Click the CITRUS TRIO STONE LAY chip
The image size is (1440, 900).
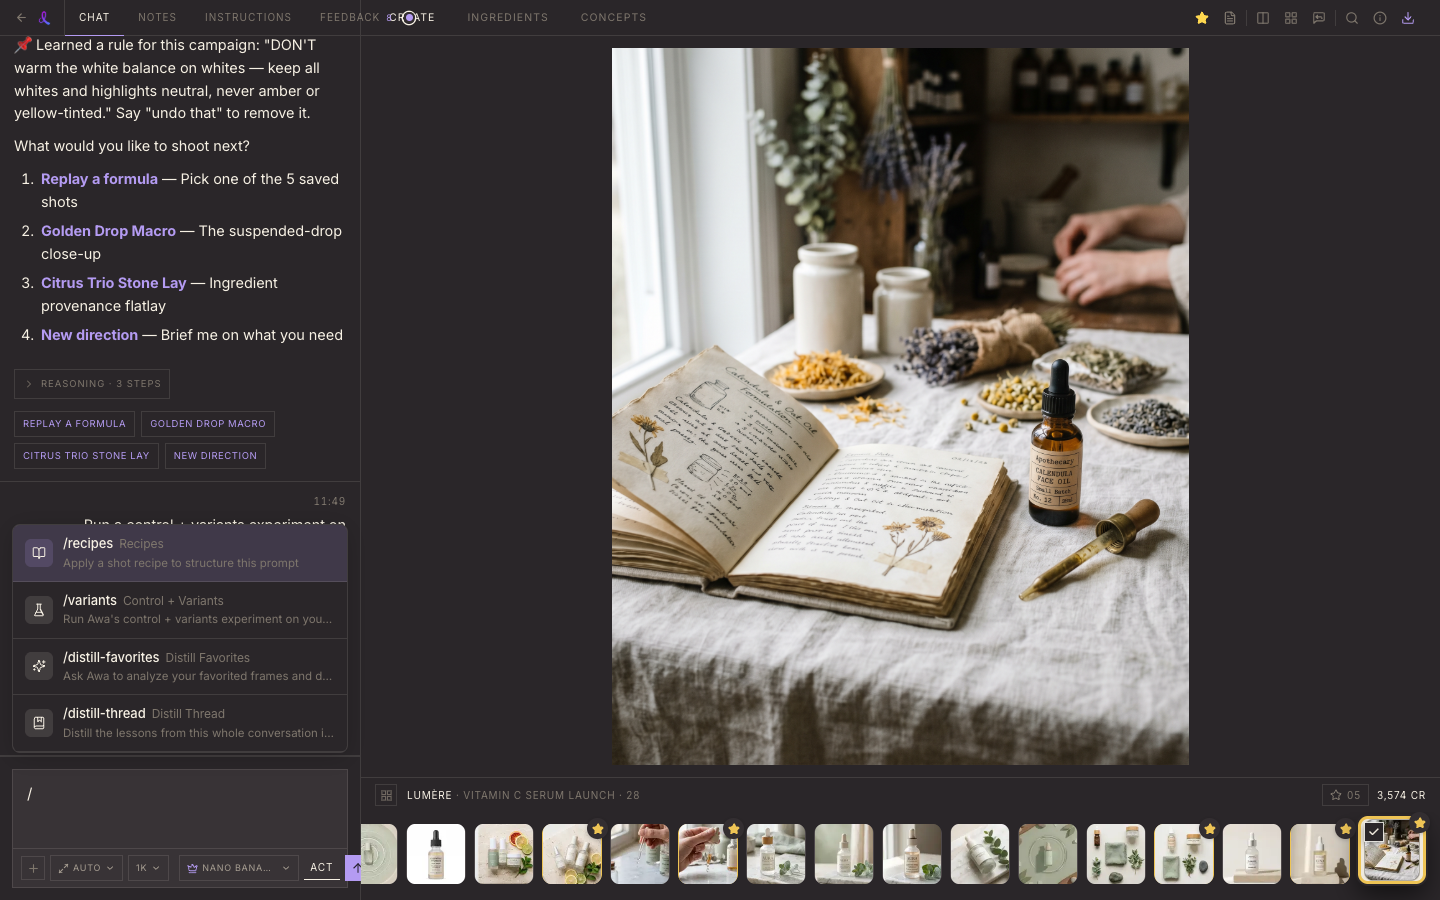point(86,456)
